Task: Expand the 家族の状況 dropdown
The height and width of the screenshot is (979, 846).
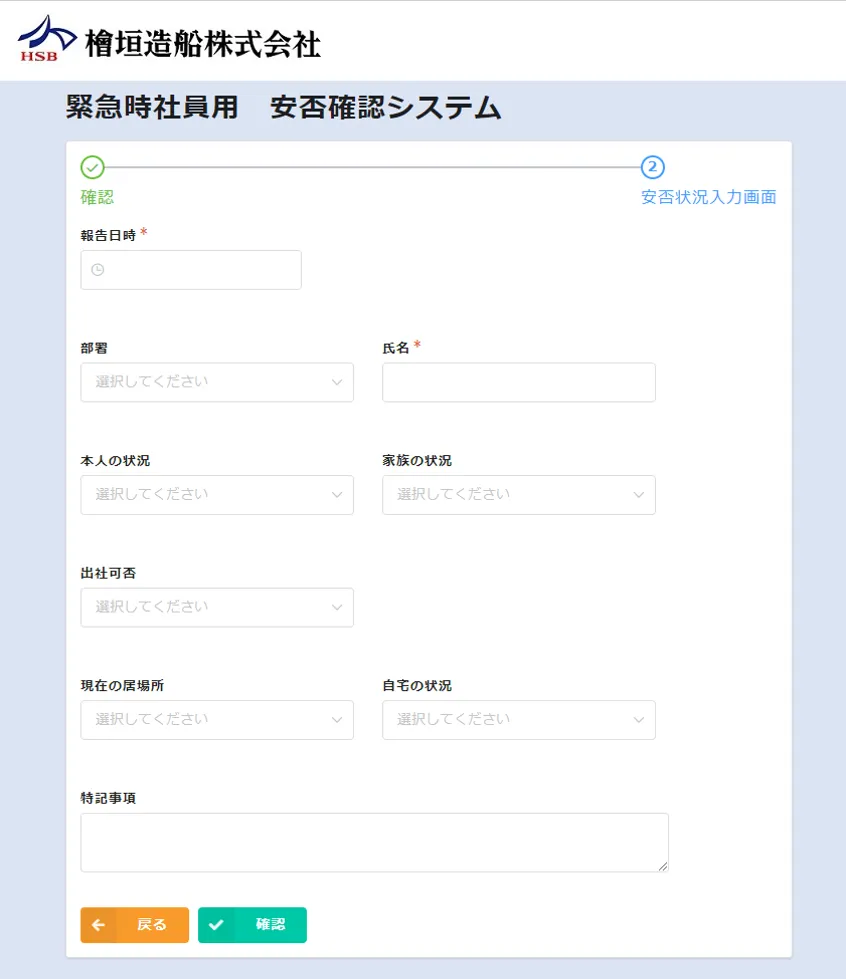Action: (x=518, y=495)
